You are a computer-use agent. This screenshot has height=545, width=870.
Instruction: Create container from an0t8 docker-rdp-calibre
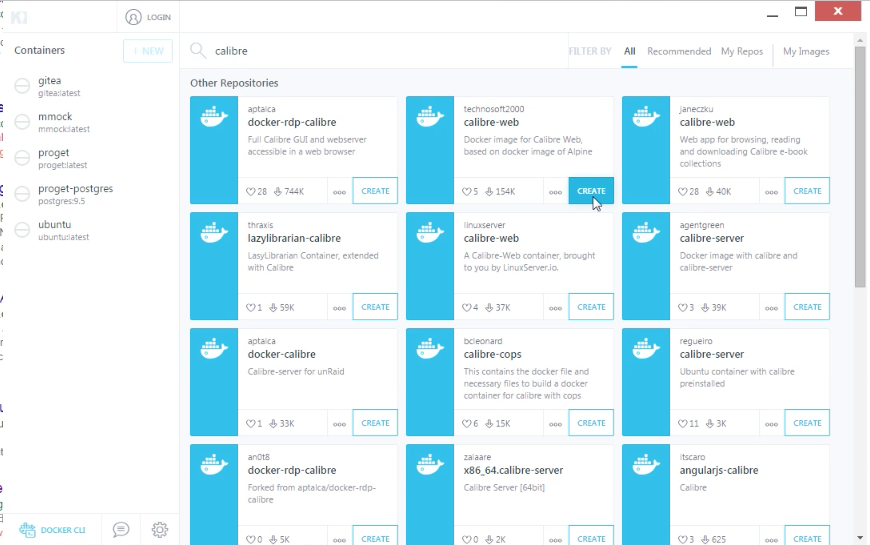coord(375,536)
